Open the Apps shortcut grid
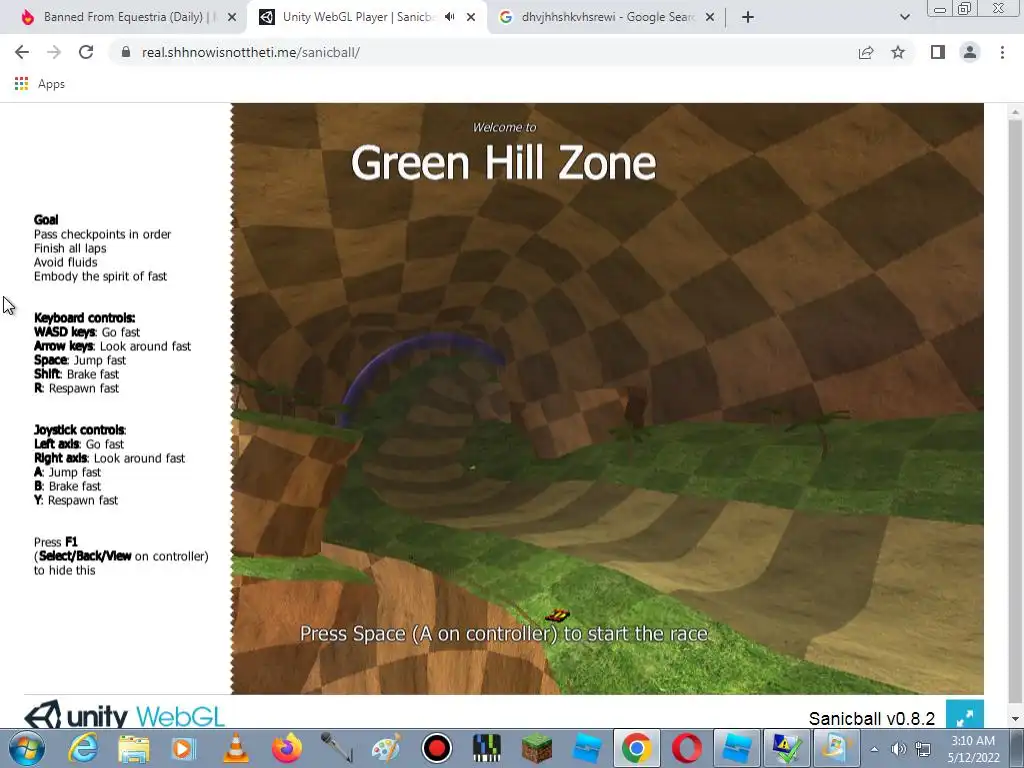 tap(22, 84)
